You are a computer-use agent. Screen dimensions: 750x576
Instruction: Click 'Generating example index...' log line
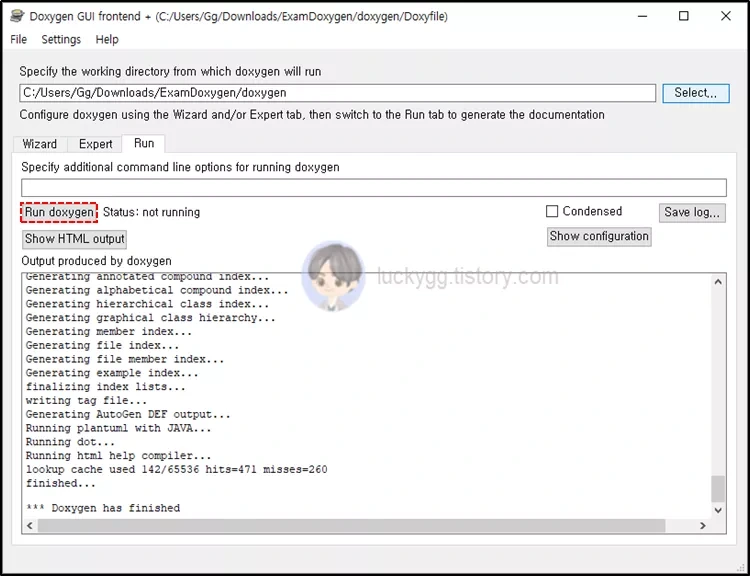[x=112, y=373]
